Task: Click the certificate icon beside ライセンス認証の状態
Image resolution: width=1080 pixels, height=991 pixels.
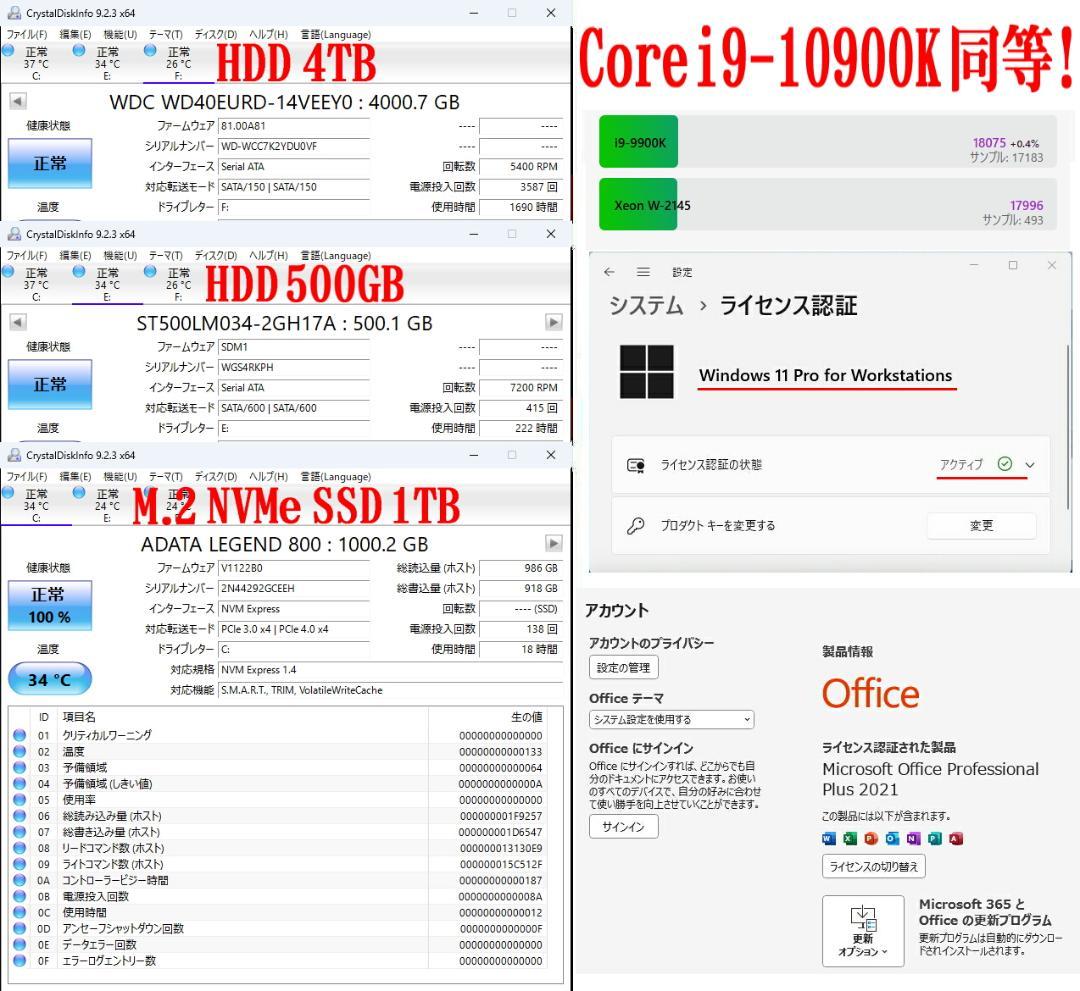Action: tap(635, 466)
